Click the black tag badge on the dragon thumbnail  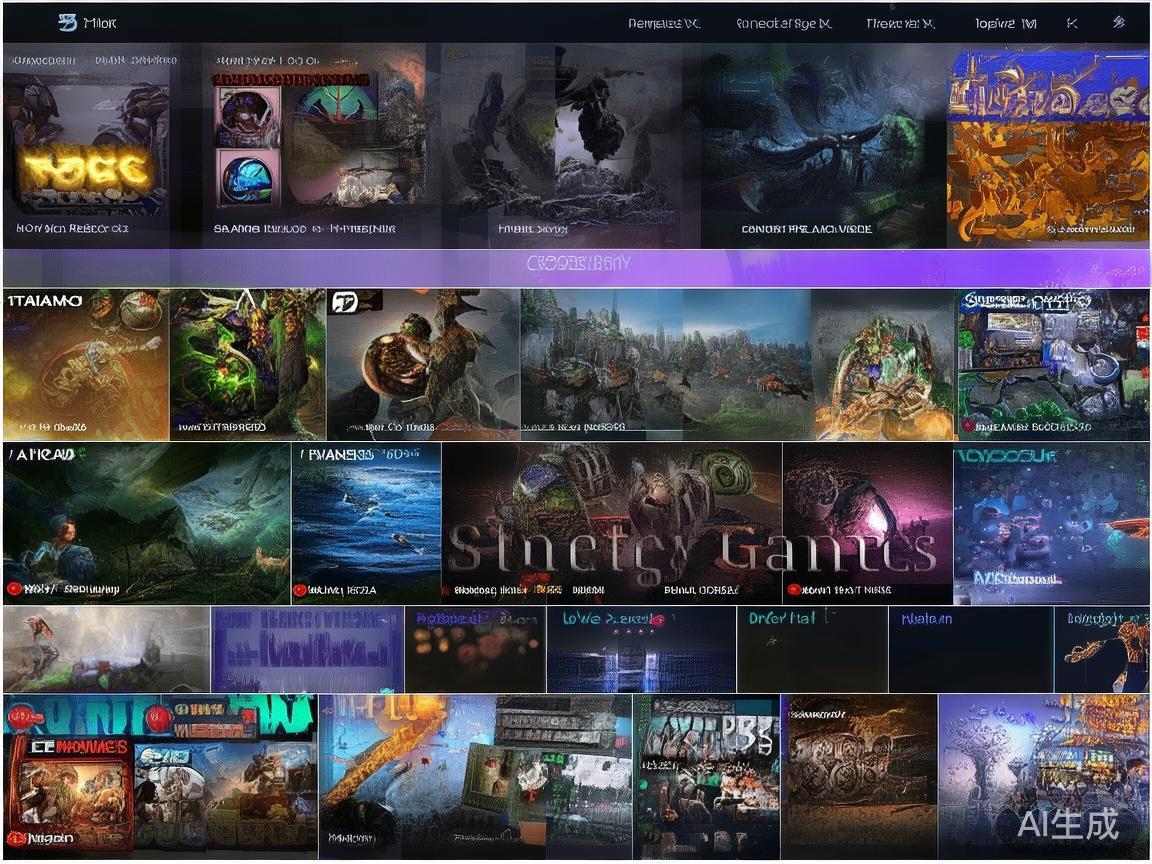pos(344,301)
